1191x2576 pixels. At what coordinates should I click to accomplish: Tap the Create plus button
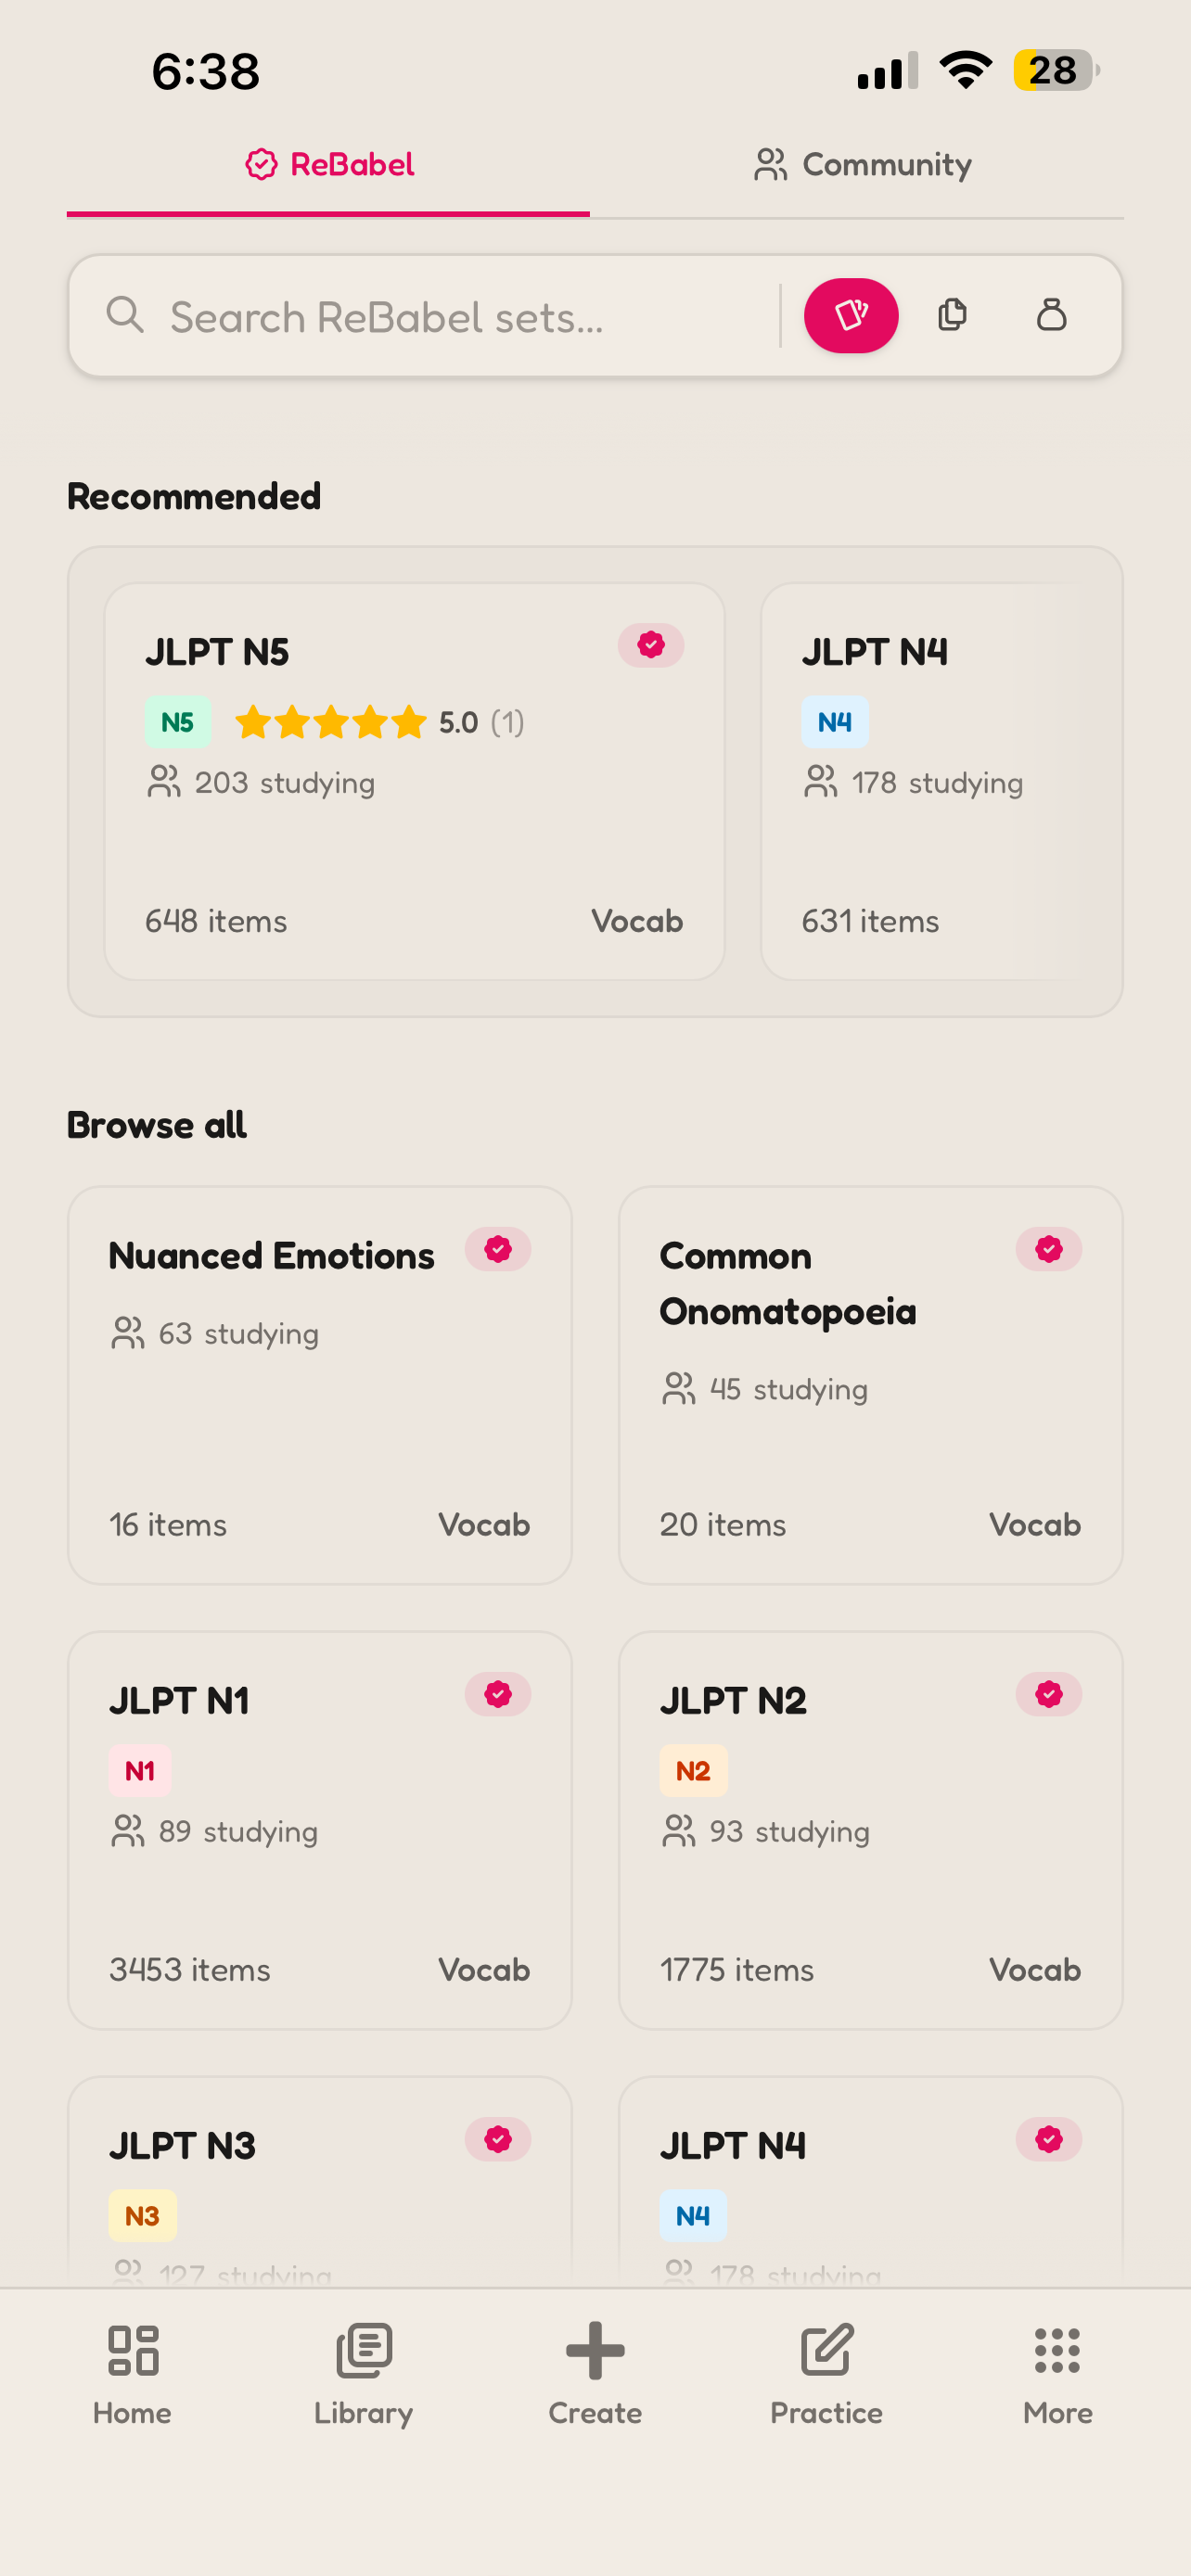[595, 2375]
